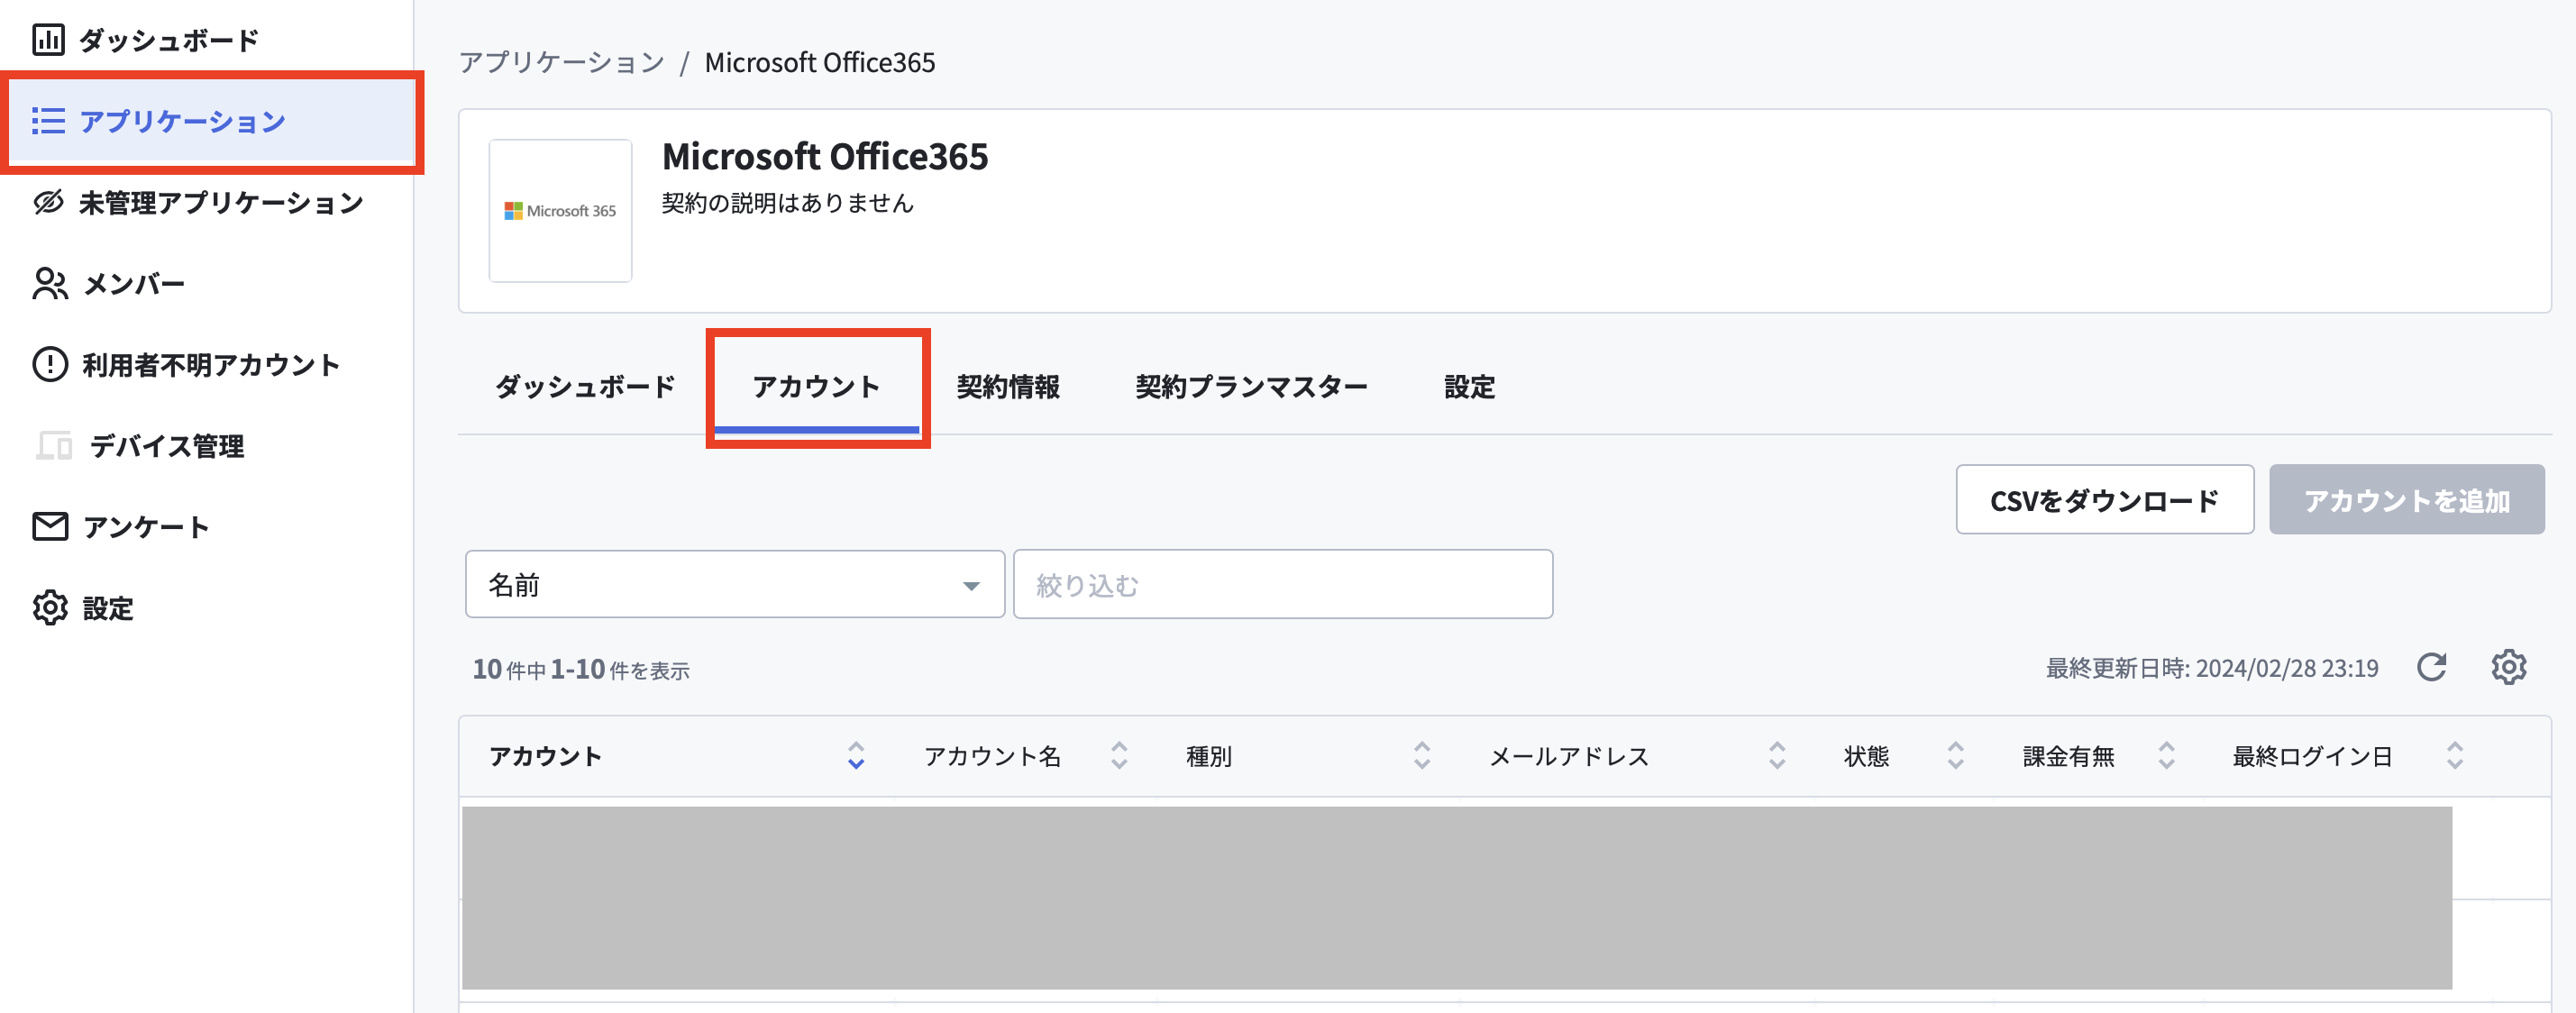Click the メンバー people icon
2576x1013 pixels.
click(x=50, y=284)
